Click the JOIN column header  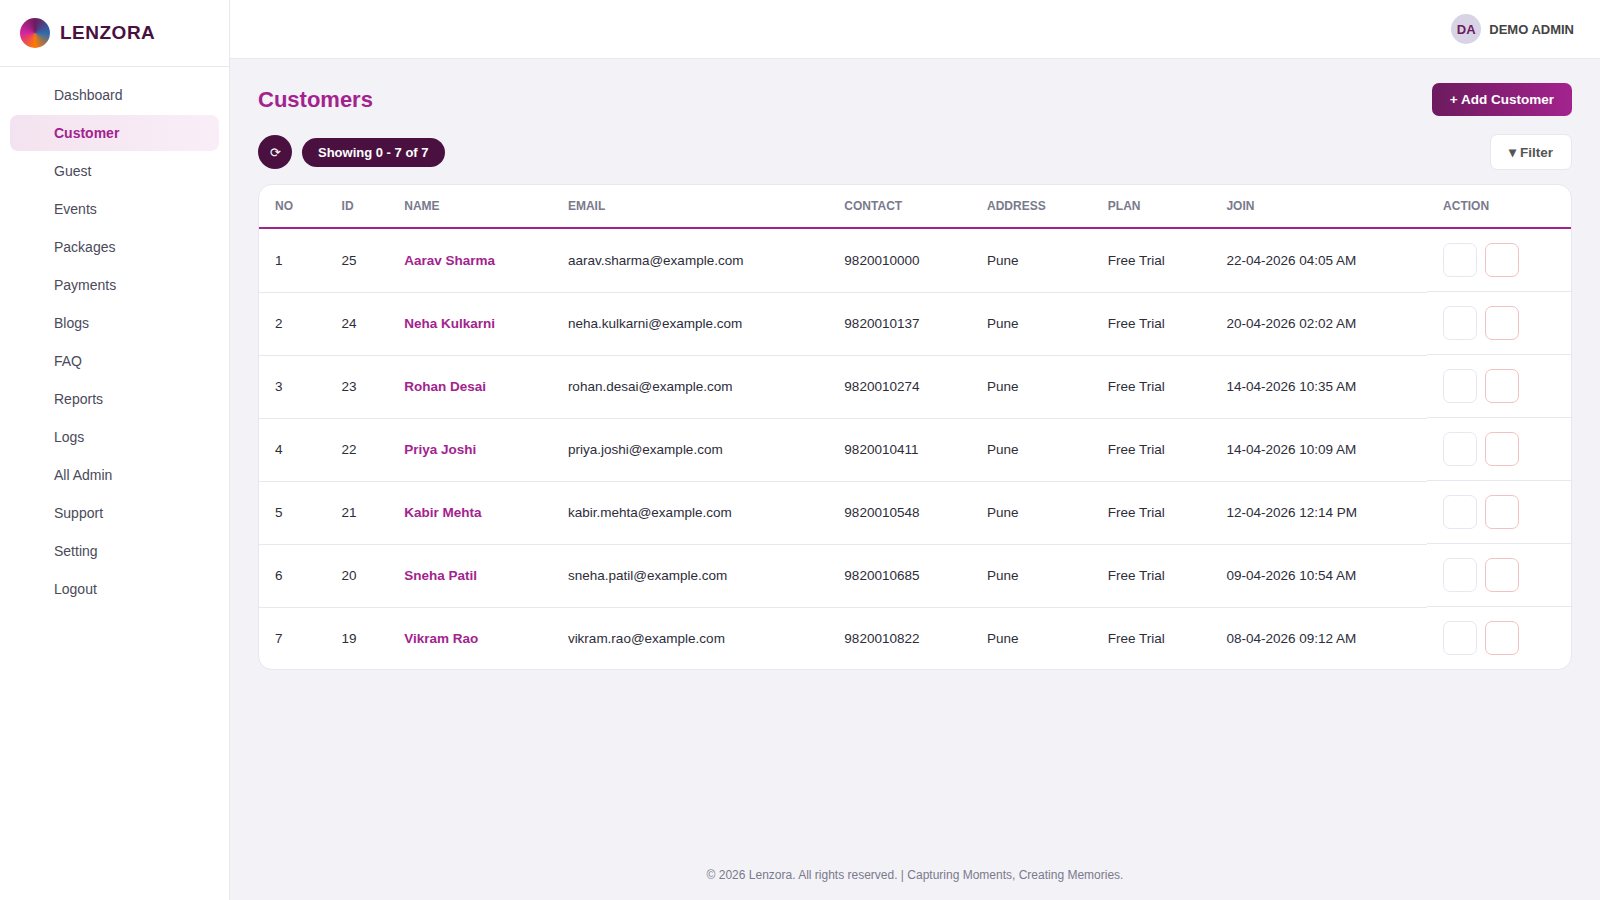coord(1240,206)
